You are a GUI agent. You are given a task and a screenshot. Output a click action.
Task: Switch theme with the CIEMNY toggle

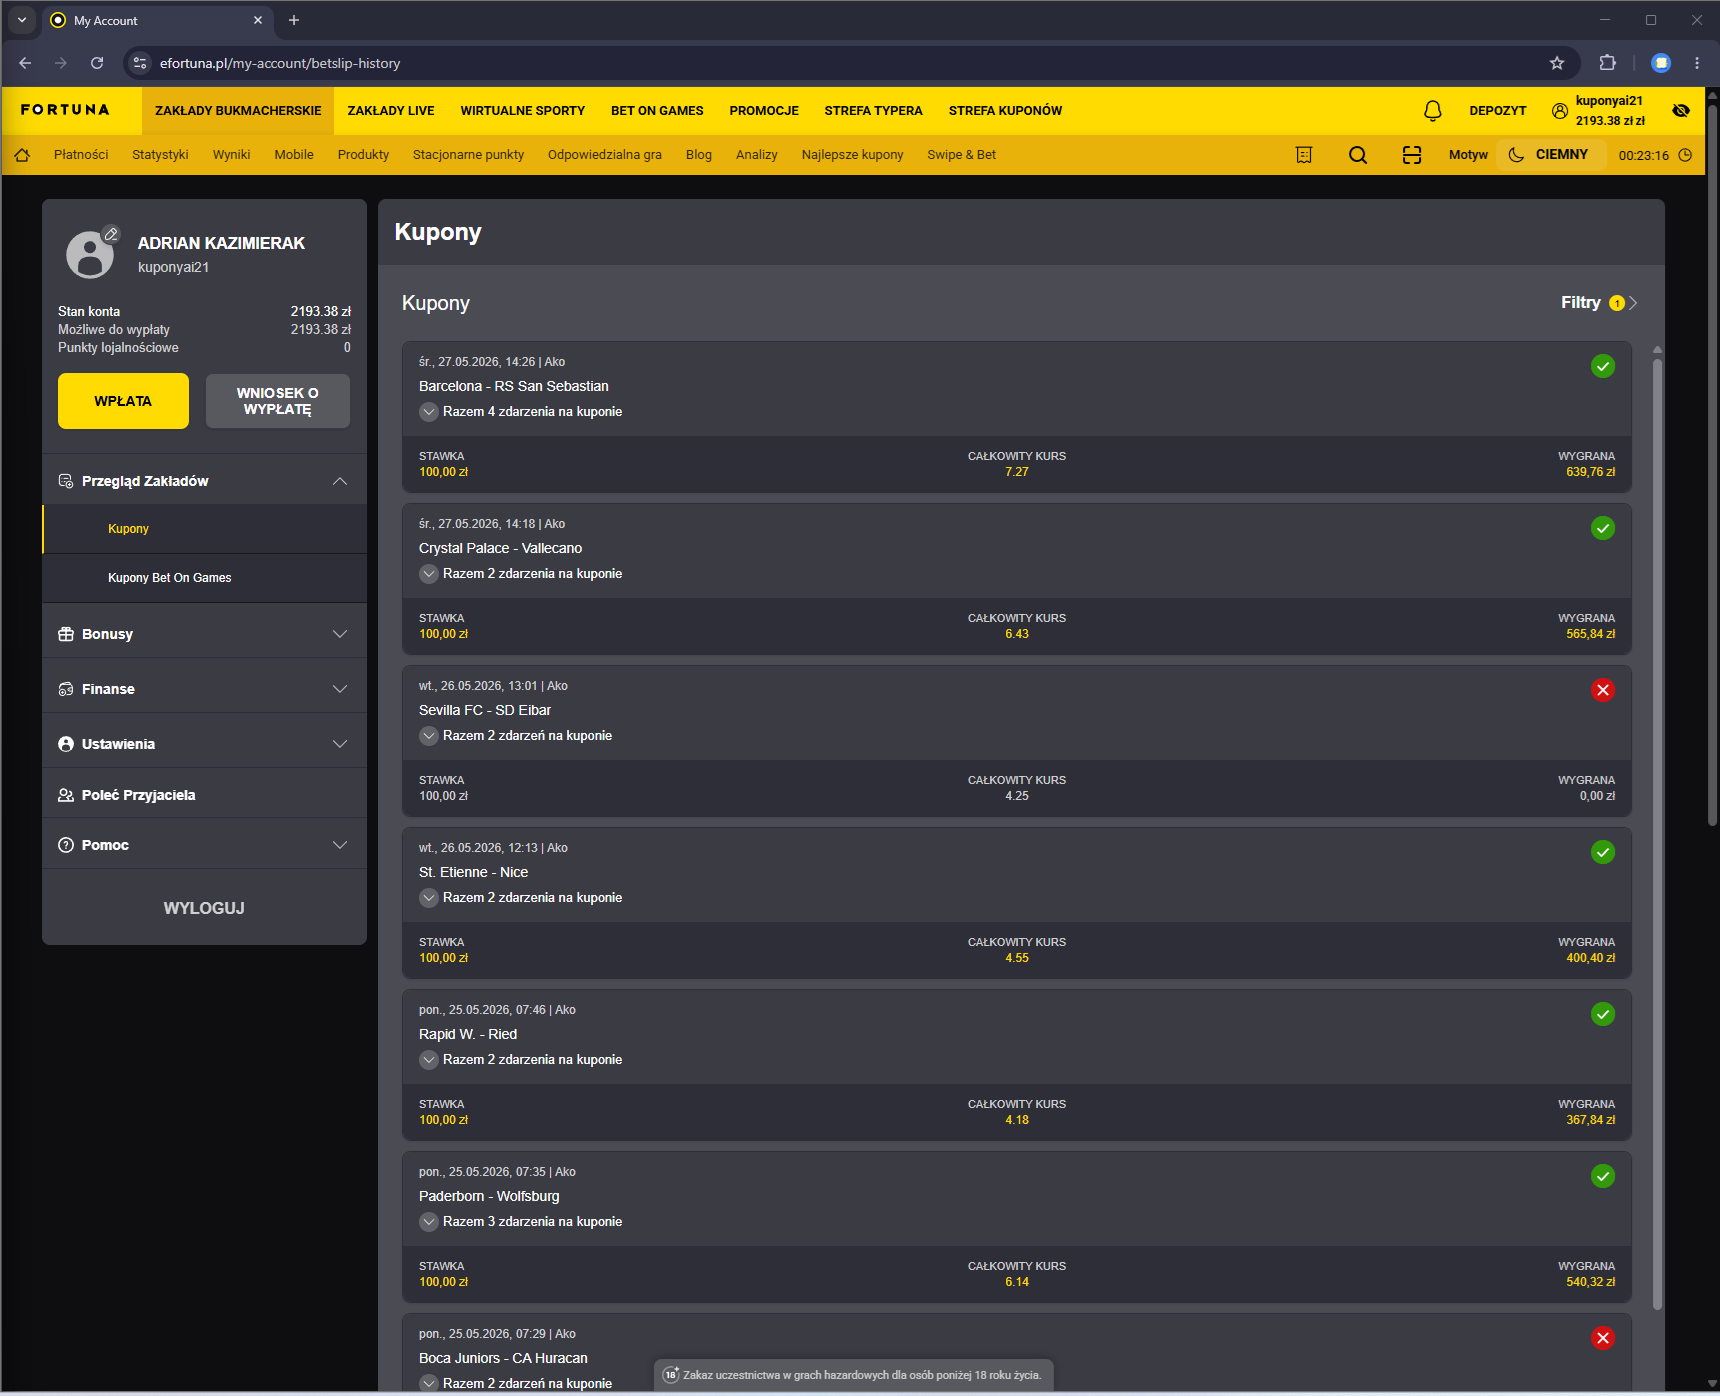click(x=1549, y=155)
